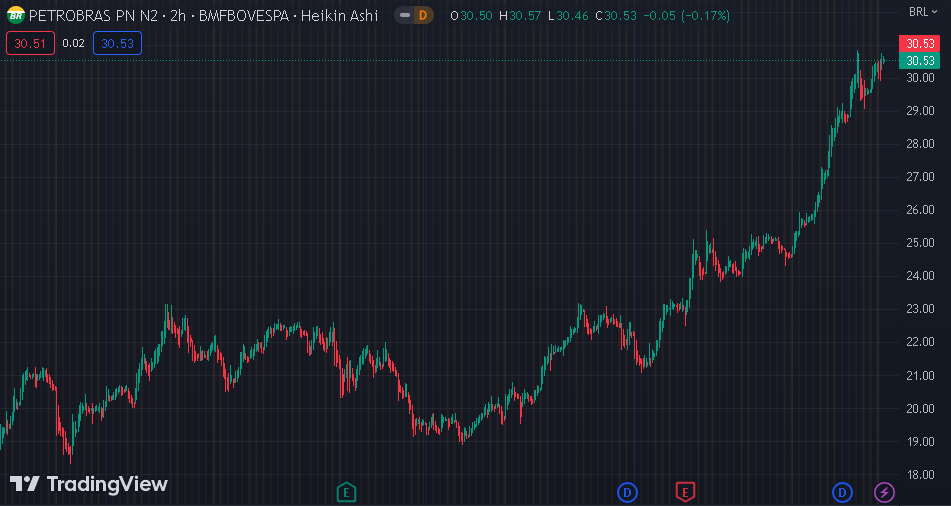Click the TradingView logo link
The image size is (951, 506).
point(89,484)
